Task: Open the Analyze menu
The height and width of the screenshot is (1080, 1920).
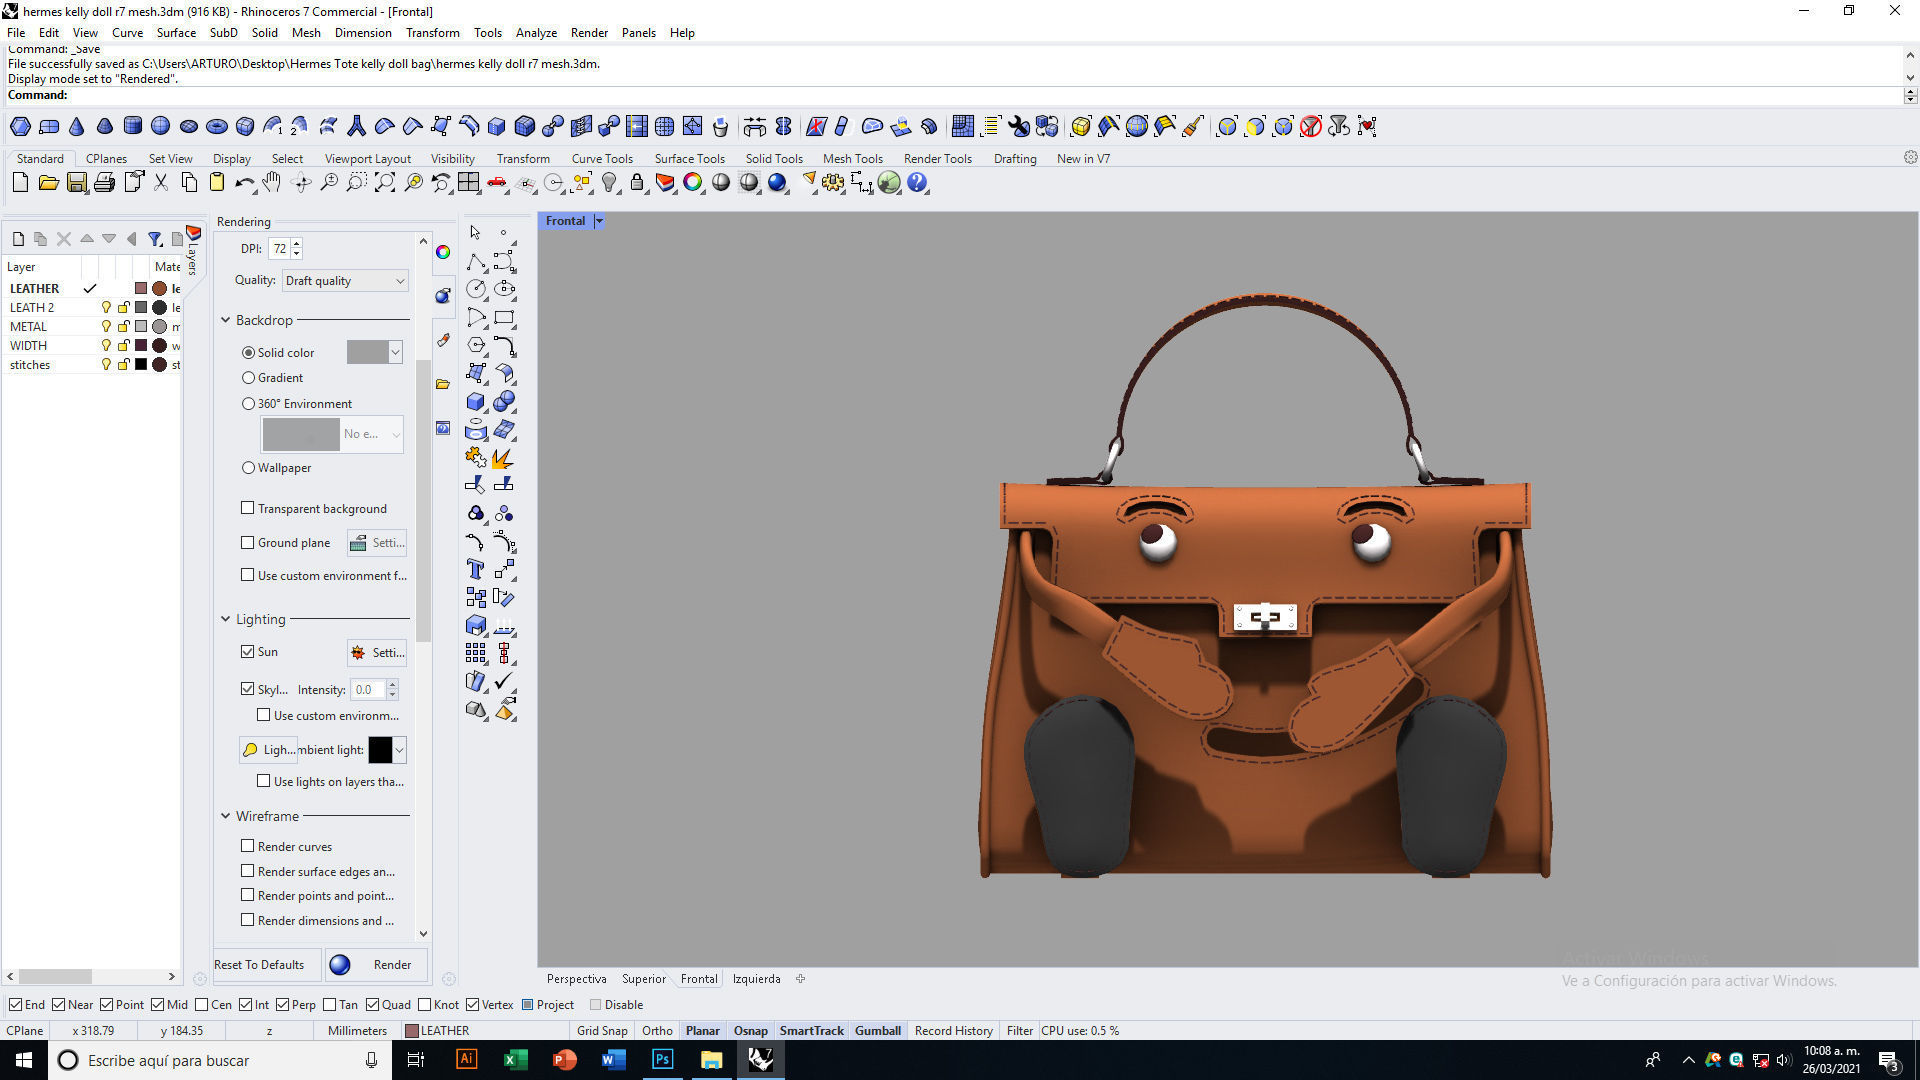Action: 536,32
